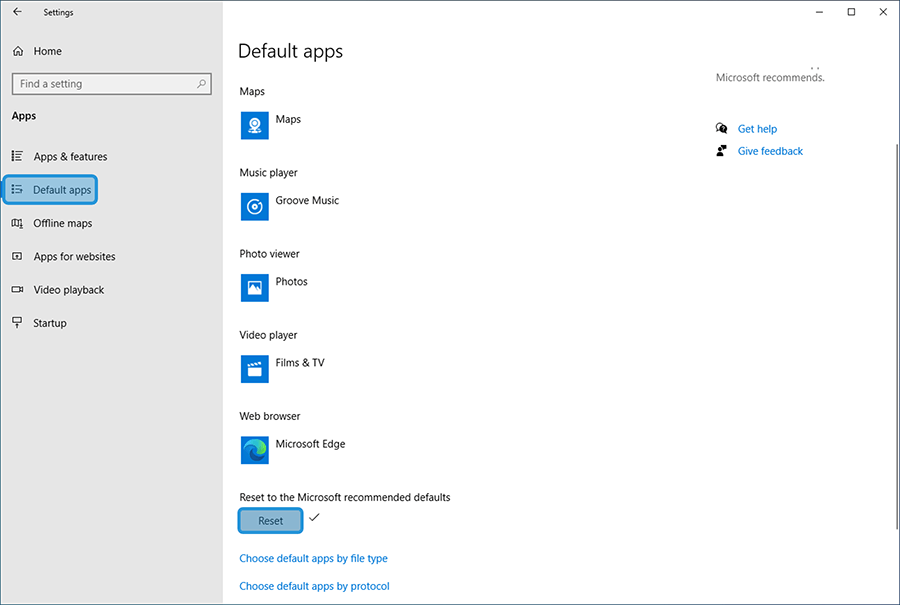Click the search magnifier icon in Find a setting
Image resolution: width=900 pixels, height=605 pixels.
(x=201, y=84)
